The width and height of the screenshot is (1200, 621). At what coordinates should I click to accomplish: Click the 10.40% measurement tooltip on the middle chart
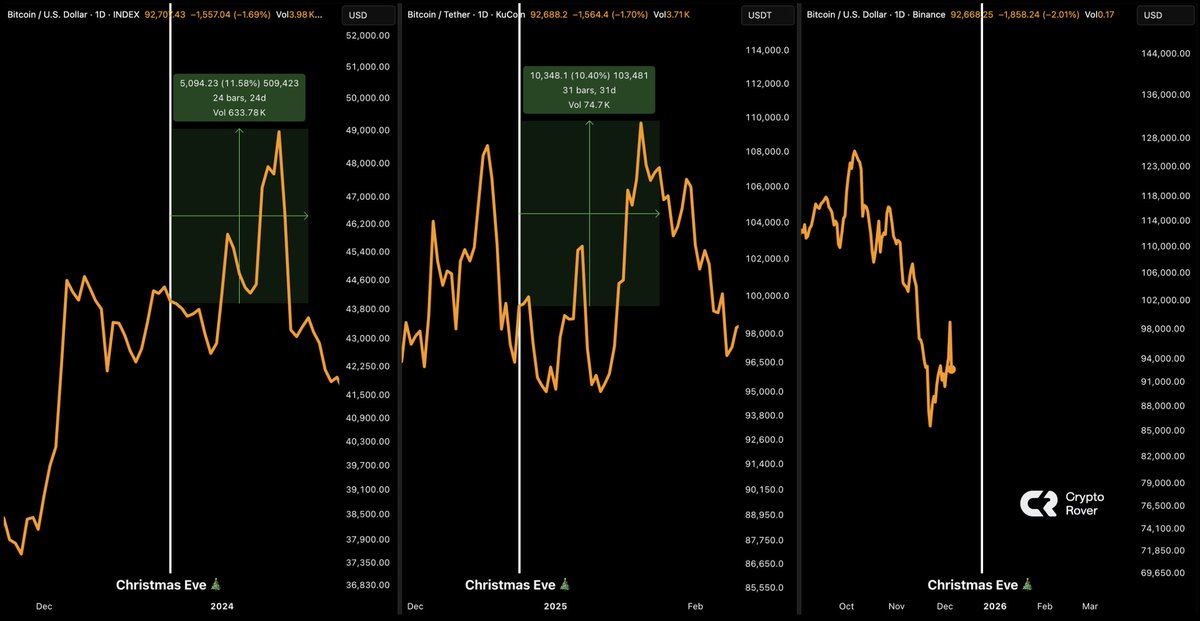589,90
